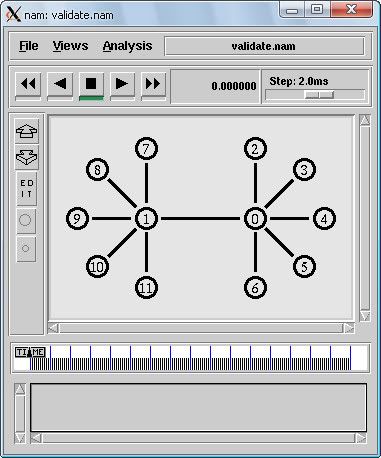Click the link between nodes 1 and 7

pyautogui.click(x=146, y=184)
